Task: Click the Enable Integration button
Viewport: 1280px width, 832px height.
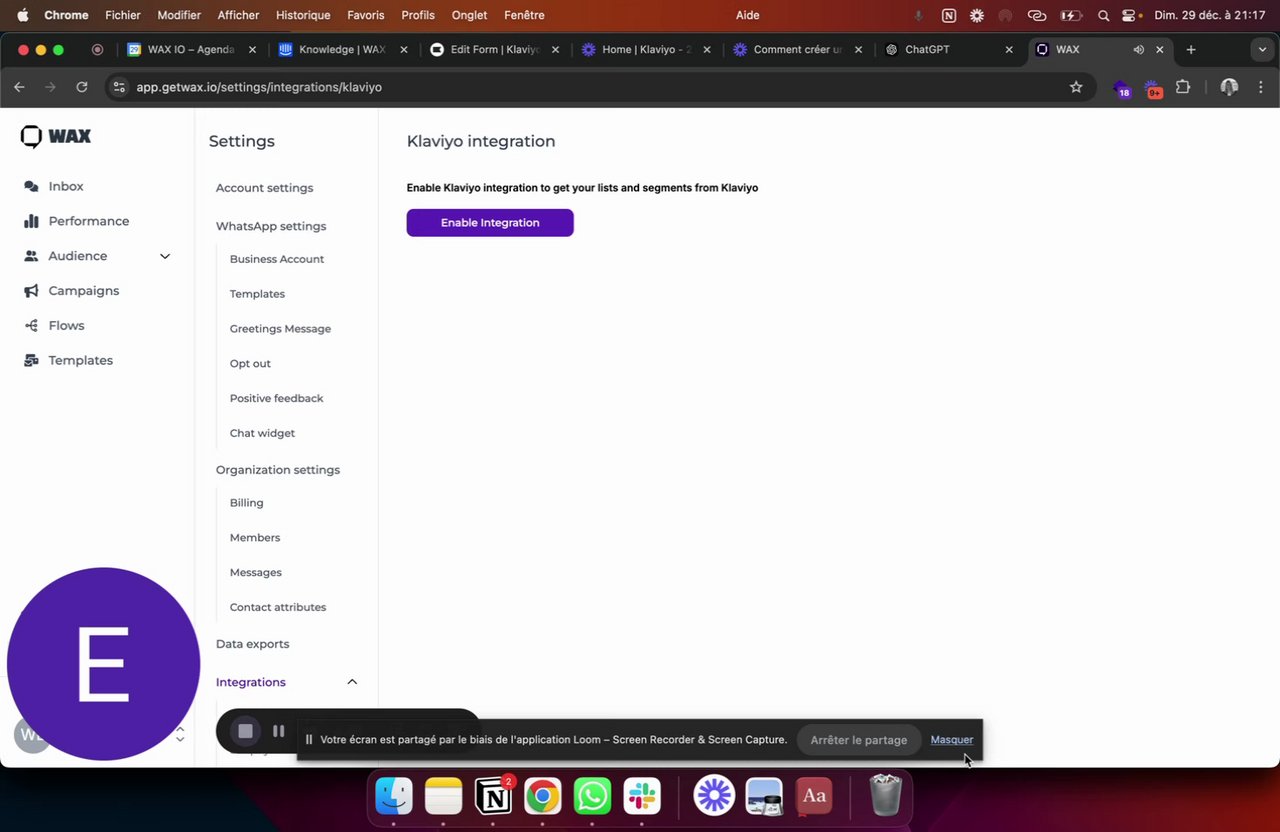Action: click(x=490, y=223)
